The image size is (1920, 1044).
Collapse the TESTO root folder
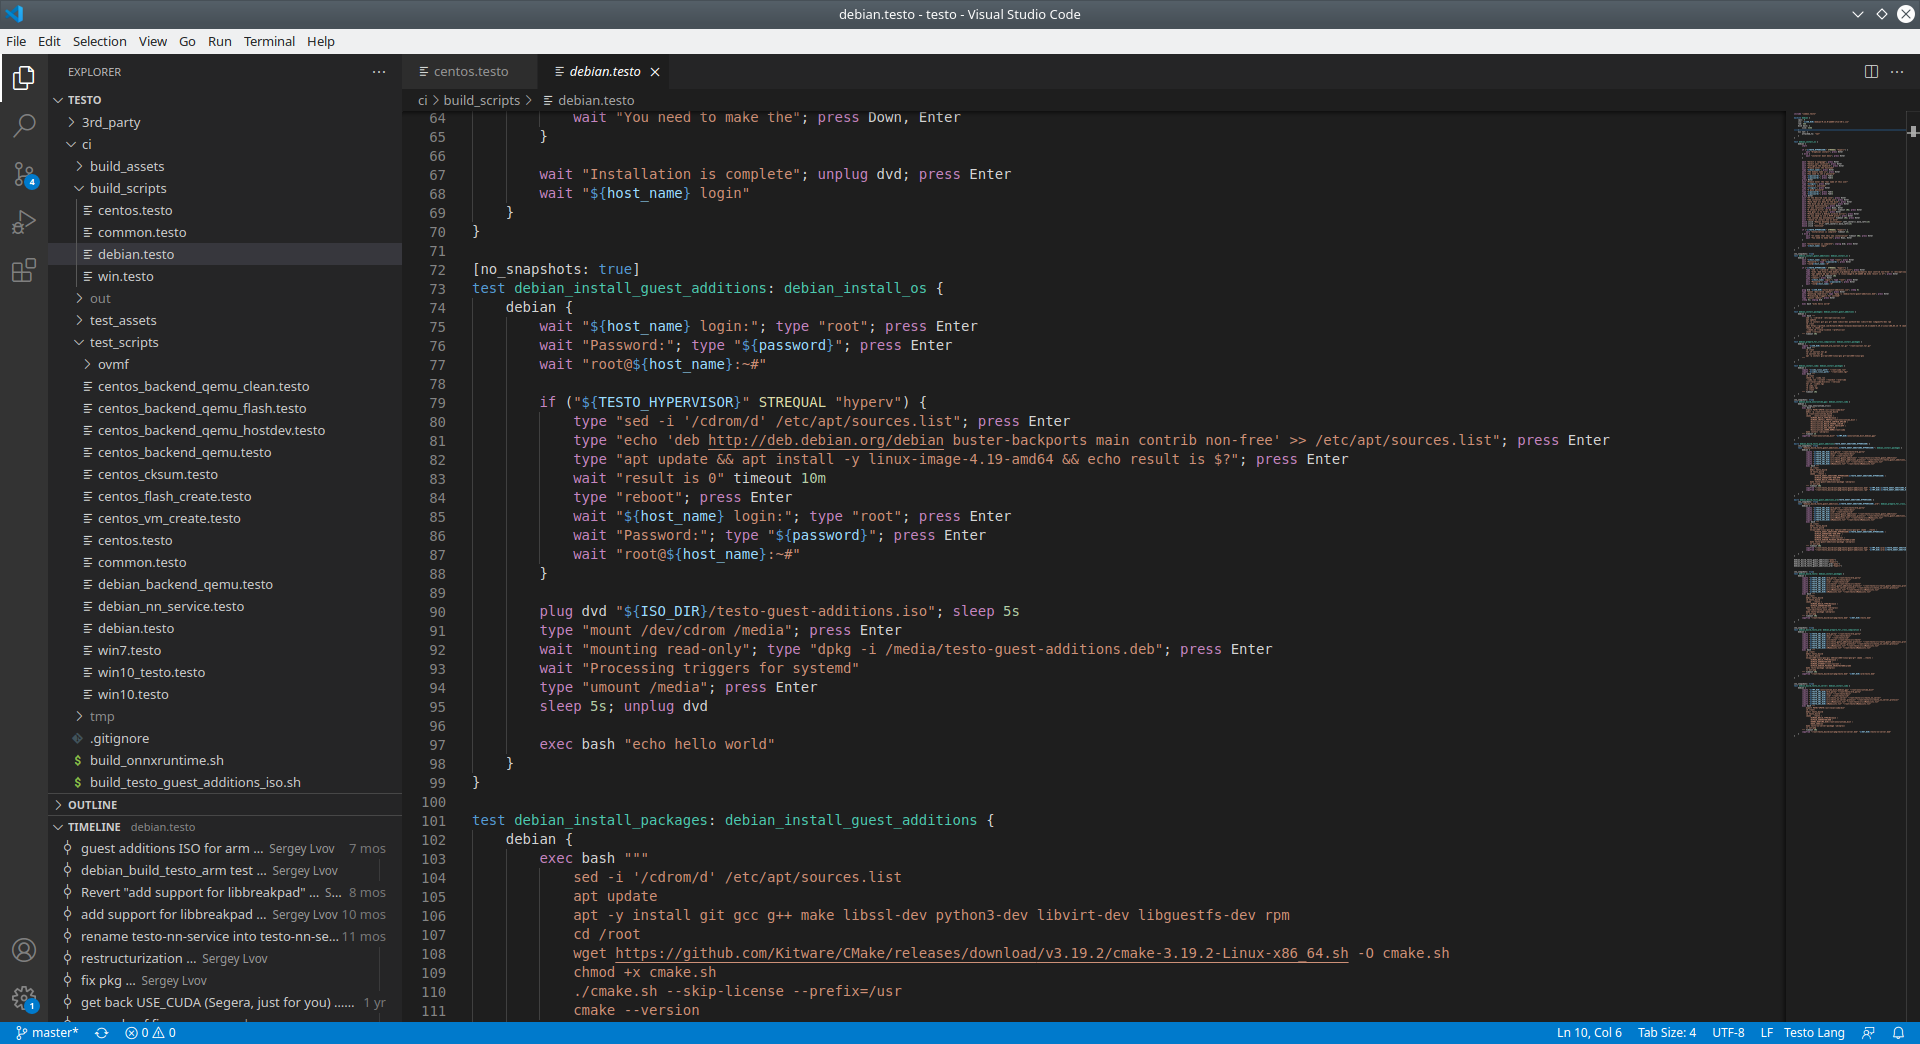[x=225, y=100]
